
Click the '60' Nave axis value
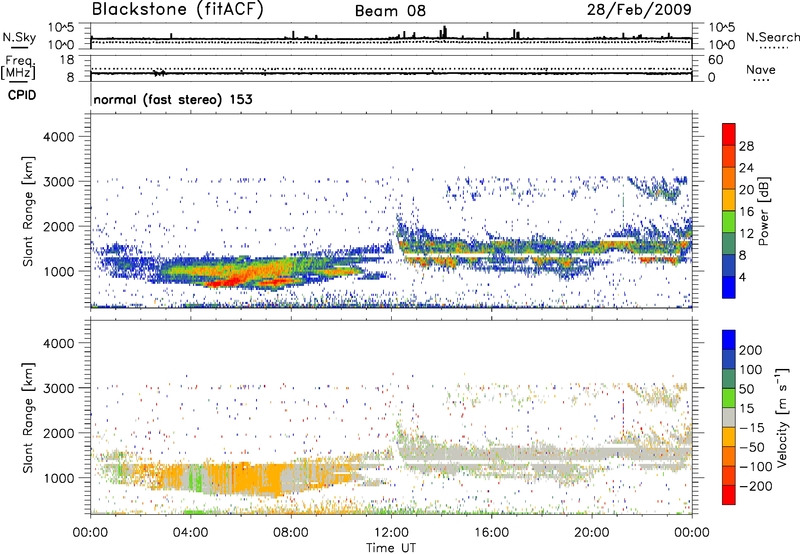click(x=715, y=60)
